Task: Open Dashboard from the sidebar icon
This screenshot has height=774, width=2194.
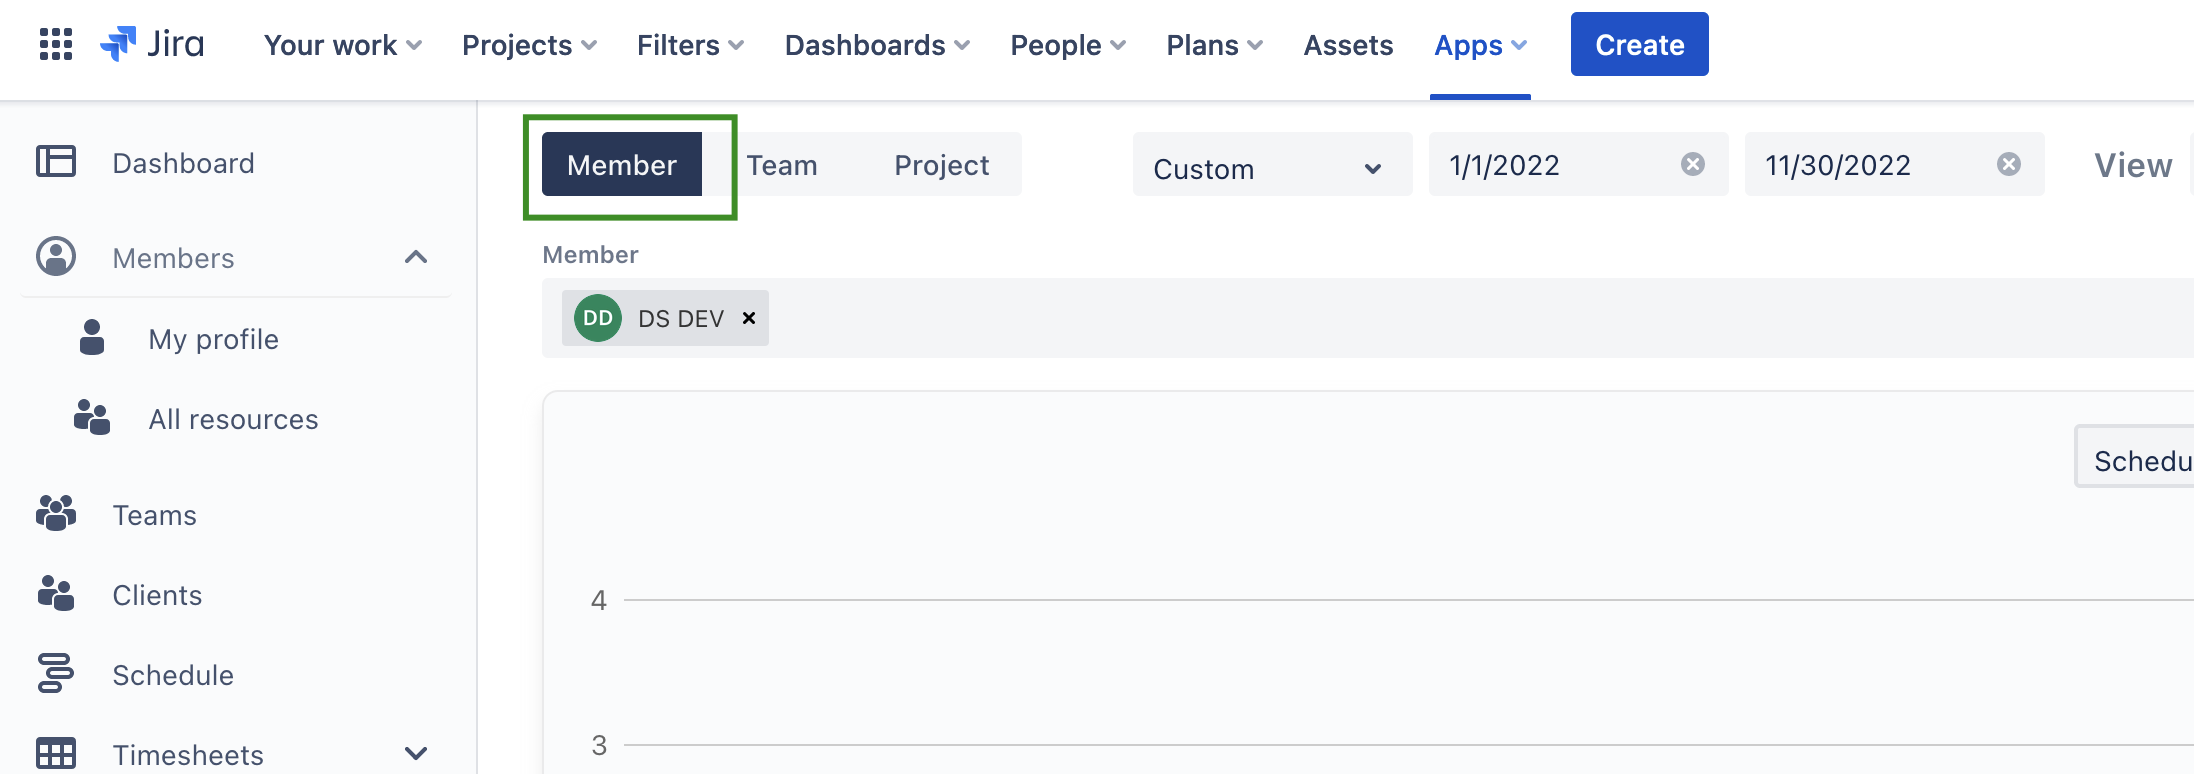Action: point(56,161)
